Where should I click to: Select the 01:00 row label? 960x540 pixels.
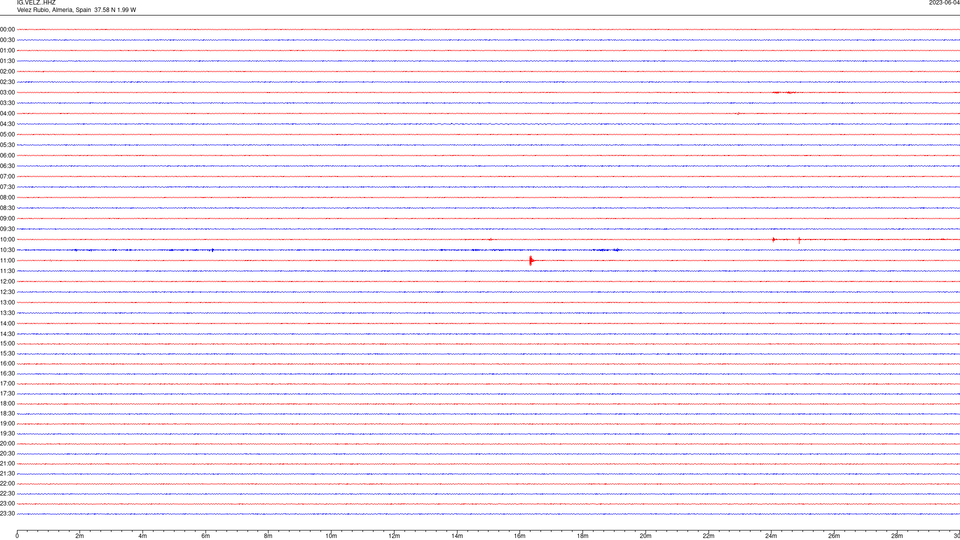(x=7, y=51)
